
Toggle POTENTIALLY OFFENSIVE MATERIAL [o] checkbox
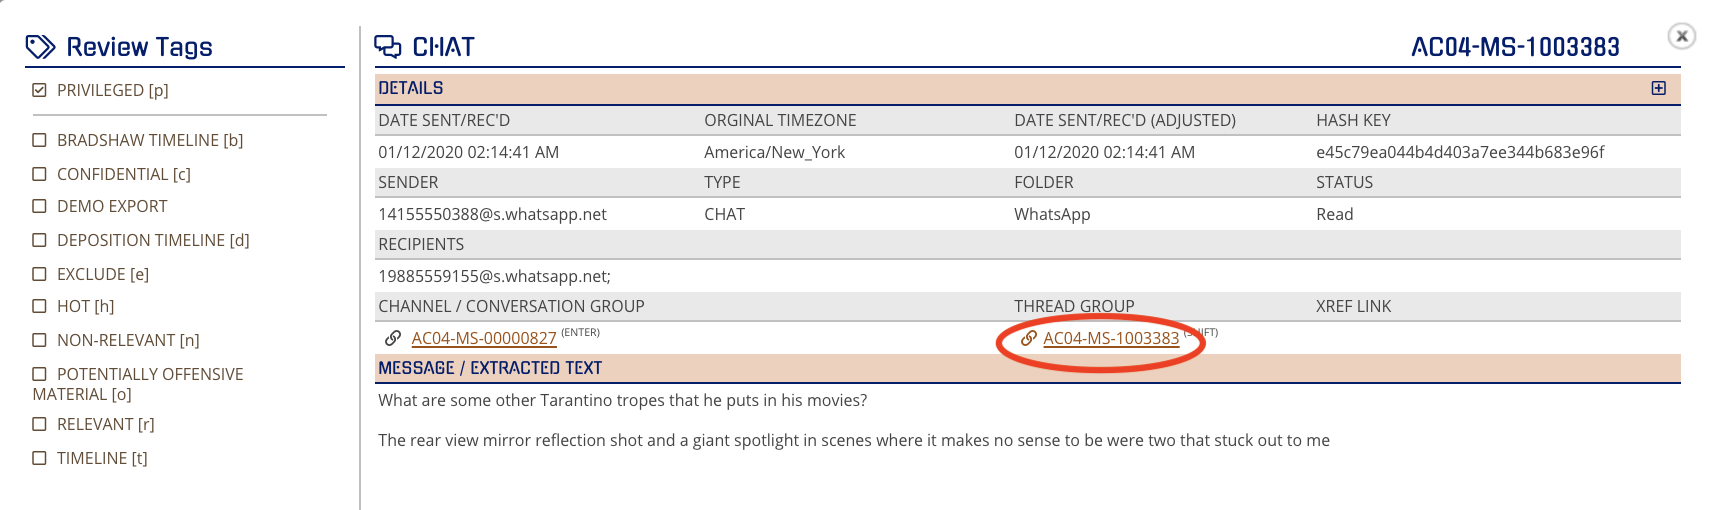tap(39, 374)
